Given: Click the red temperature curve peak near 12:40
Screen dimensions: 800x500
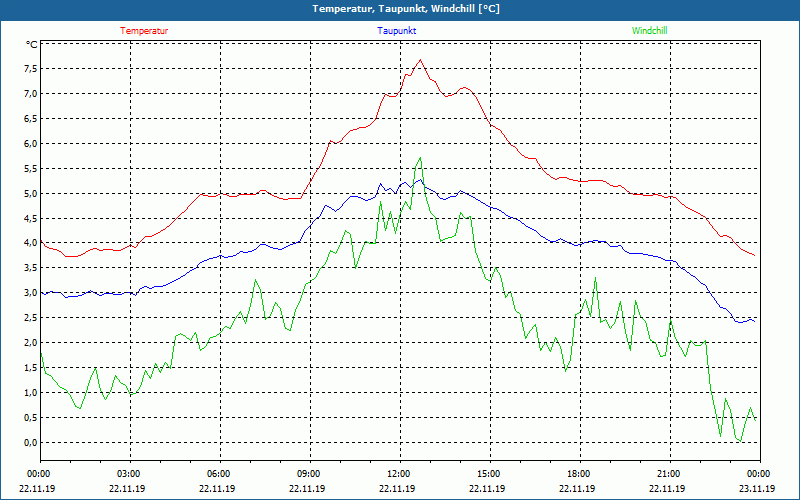Looking at the screenshot, I should pos(420,60).
